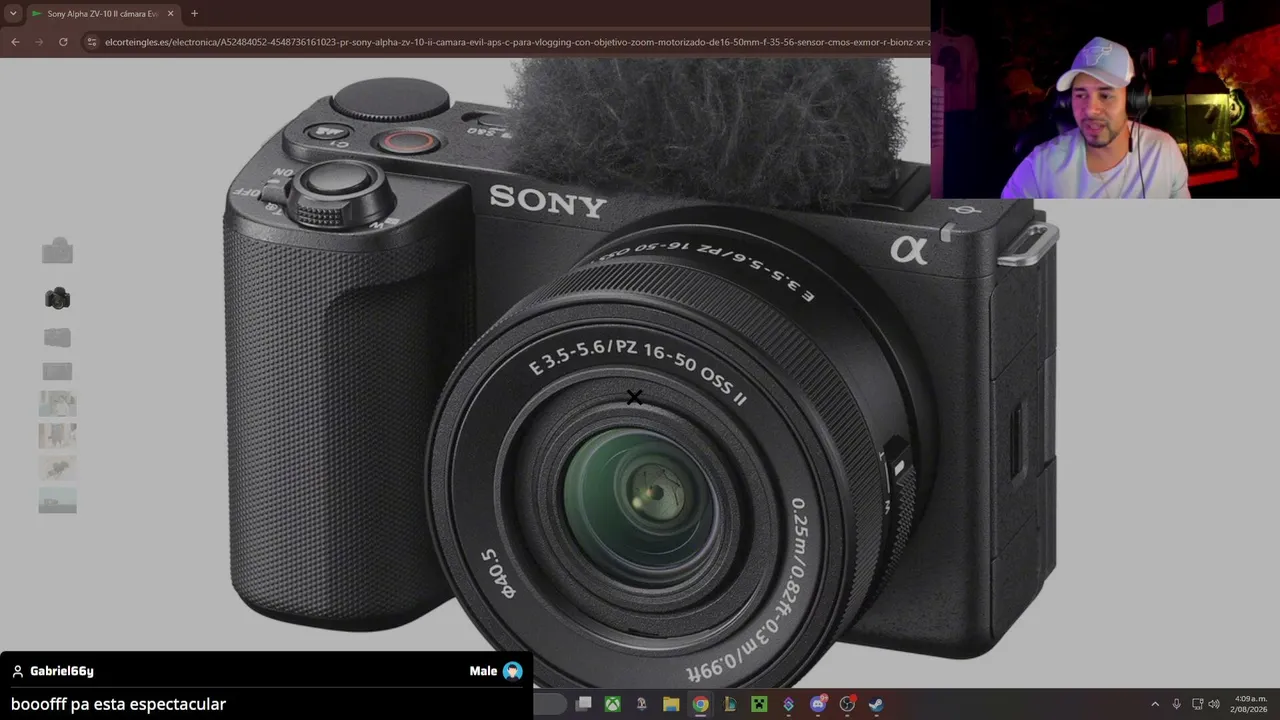Click the message "boooff pa esta espectacular"
This screenshot has width=1280, height=720.
(118, 704)
